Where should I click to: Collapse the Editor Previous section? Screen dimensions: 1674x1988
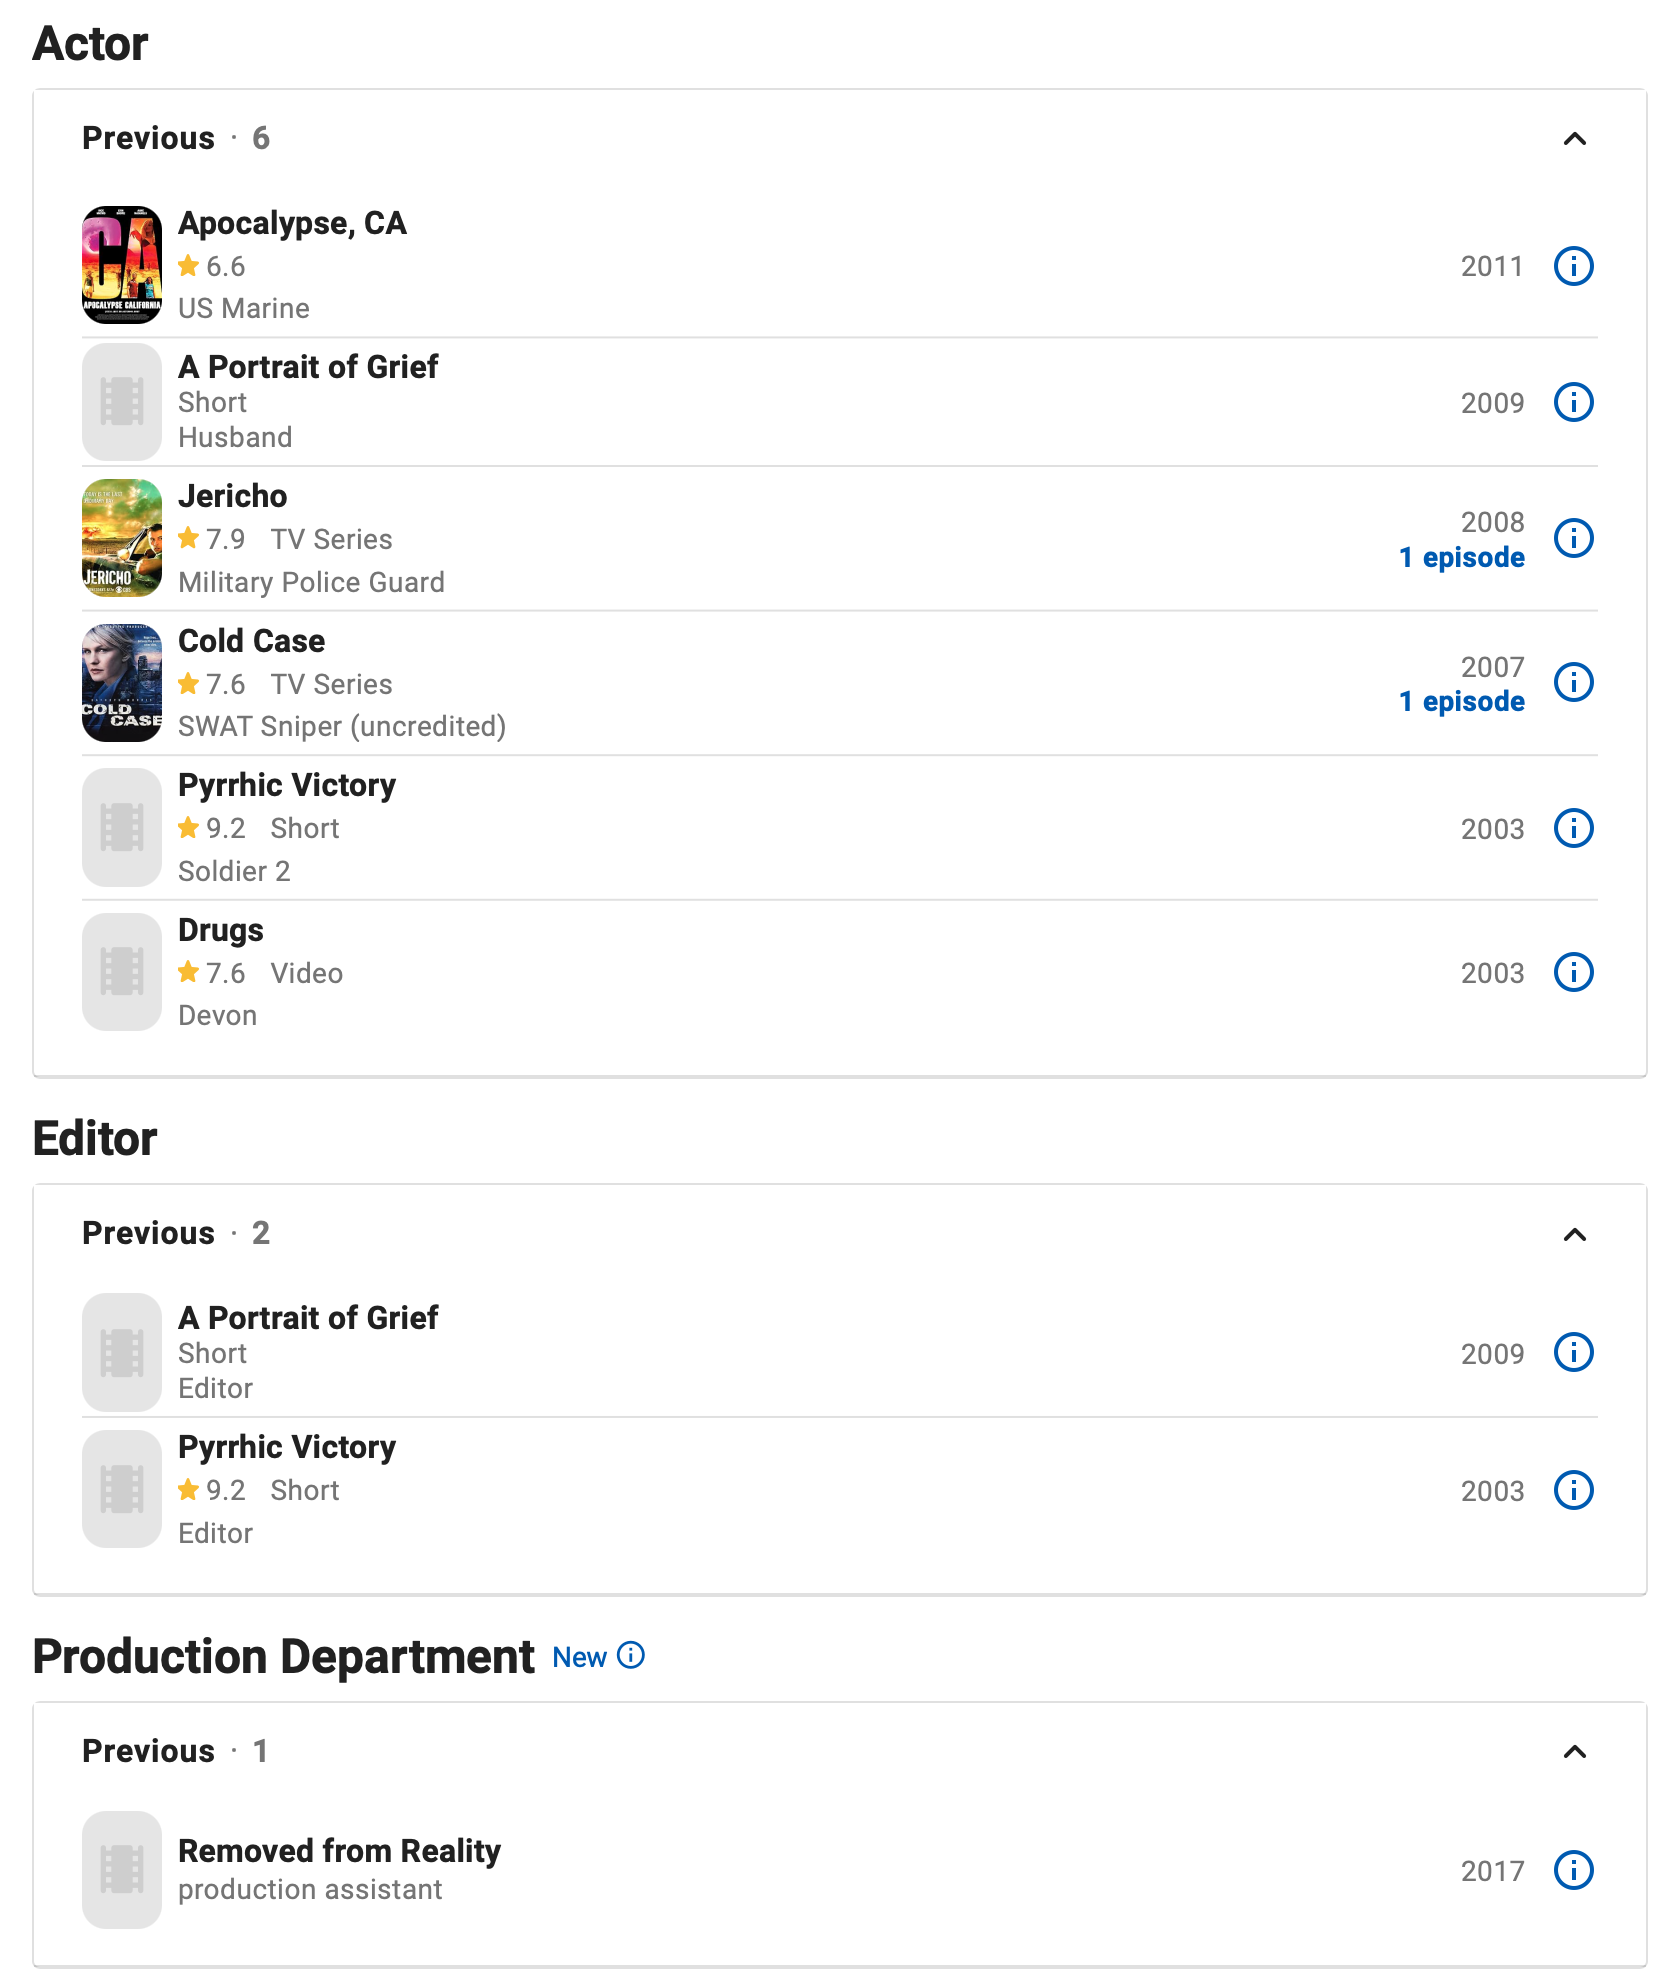click(x=1573, y=1235)
